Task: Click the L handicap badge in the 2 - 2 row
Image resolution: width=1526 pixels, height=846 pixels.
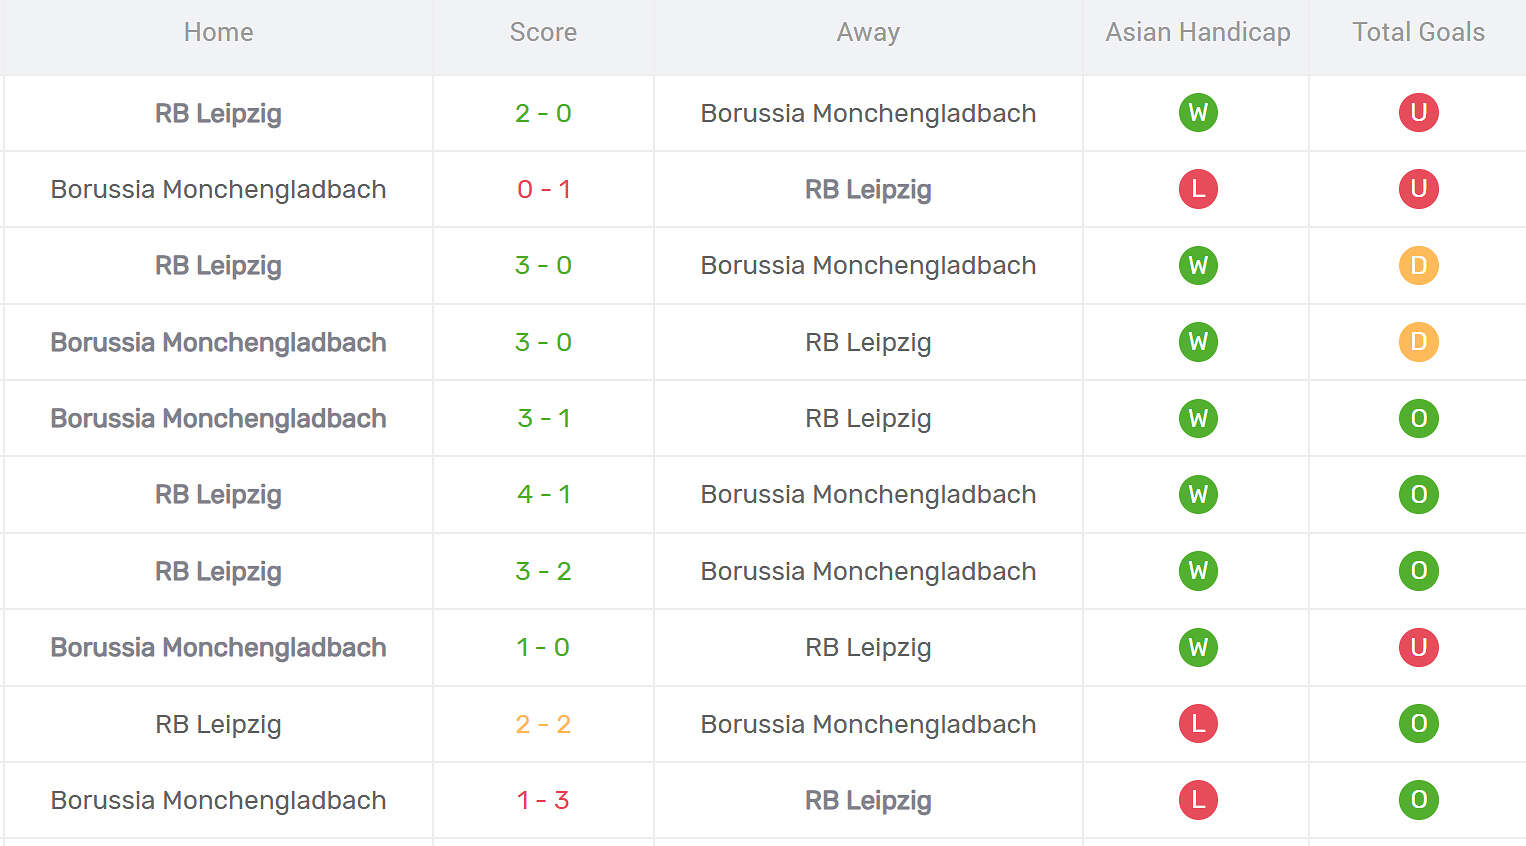Action: (1198, 724)
